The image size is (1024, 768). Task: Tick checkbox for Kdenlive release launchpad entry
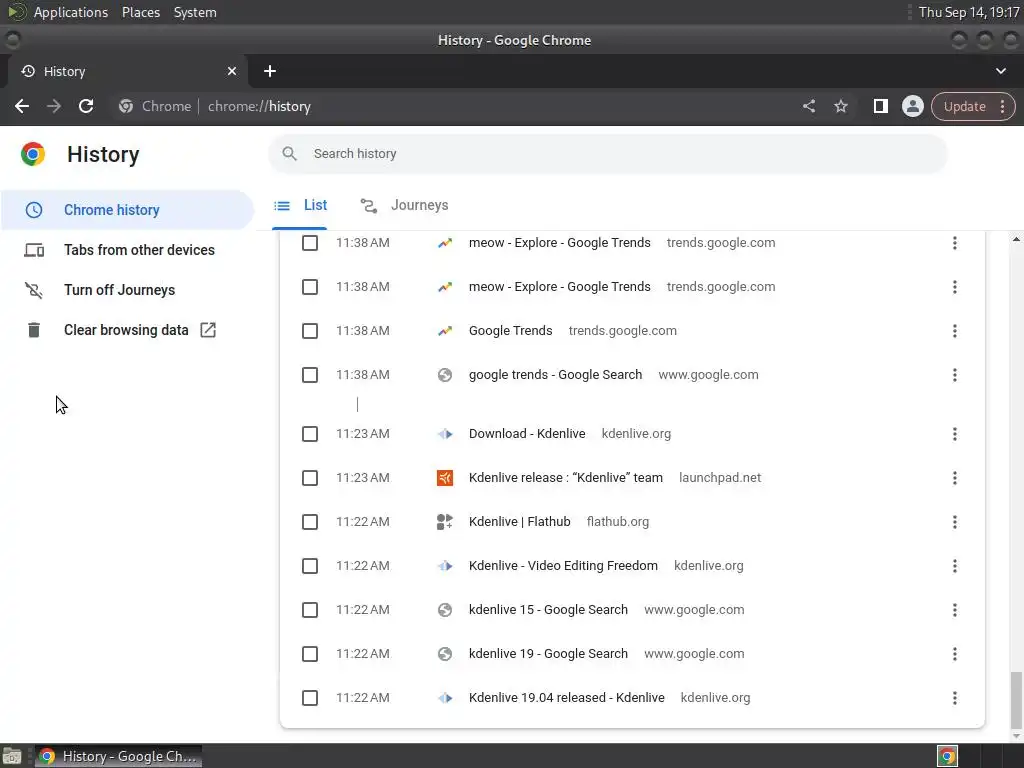point(310,478)
